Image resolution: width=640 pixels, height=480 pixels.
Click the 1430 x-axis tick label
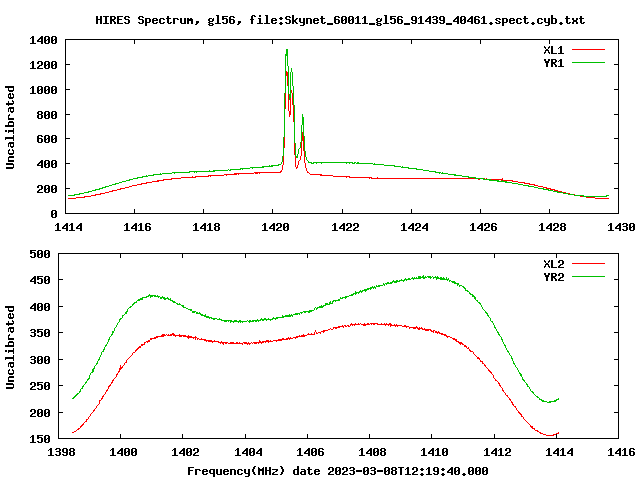point(621,227)
